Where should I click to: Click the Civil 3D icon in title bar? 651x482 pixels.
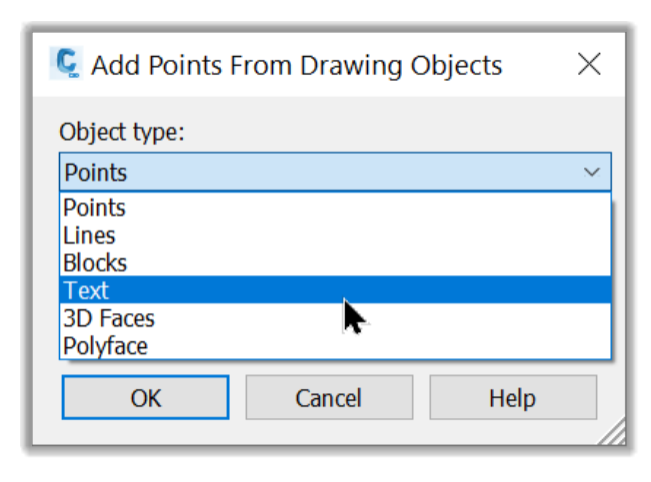(x=67, y=65)
